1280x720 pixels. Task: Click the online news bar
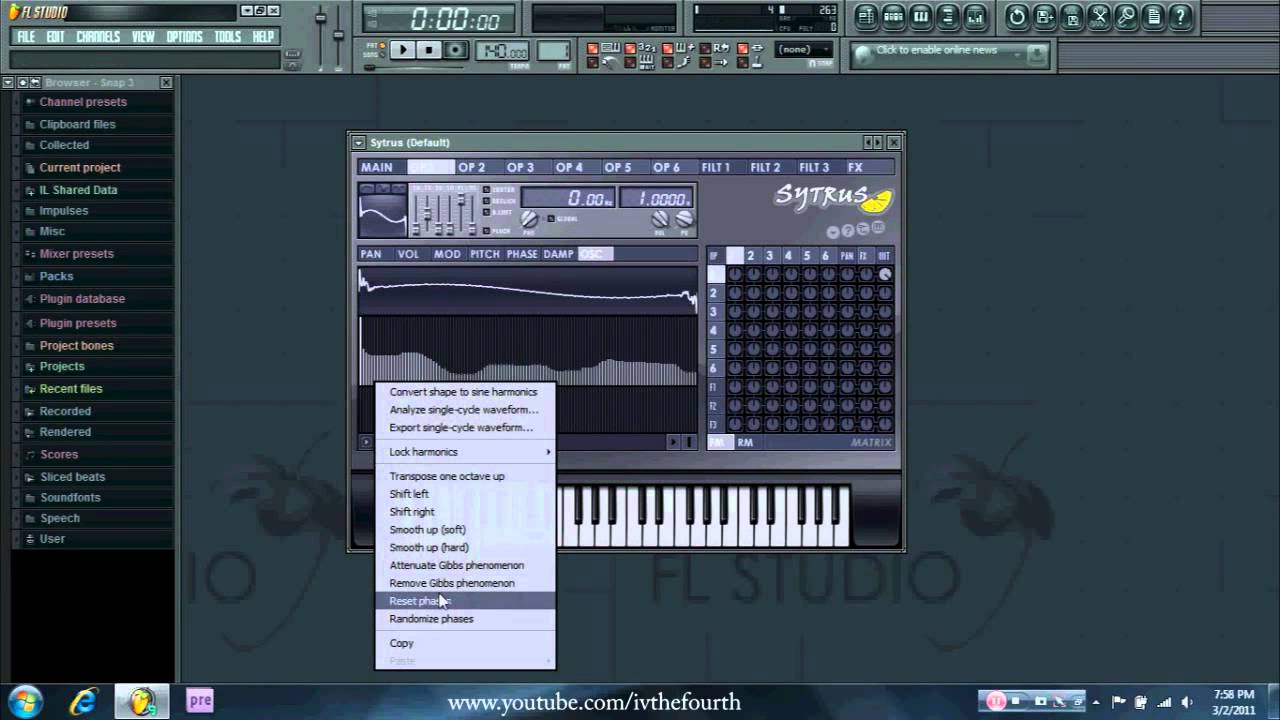tap(950, 54)
